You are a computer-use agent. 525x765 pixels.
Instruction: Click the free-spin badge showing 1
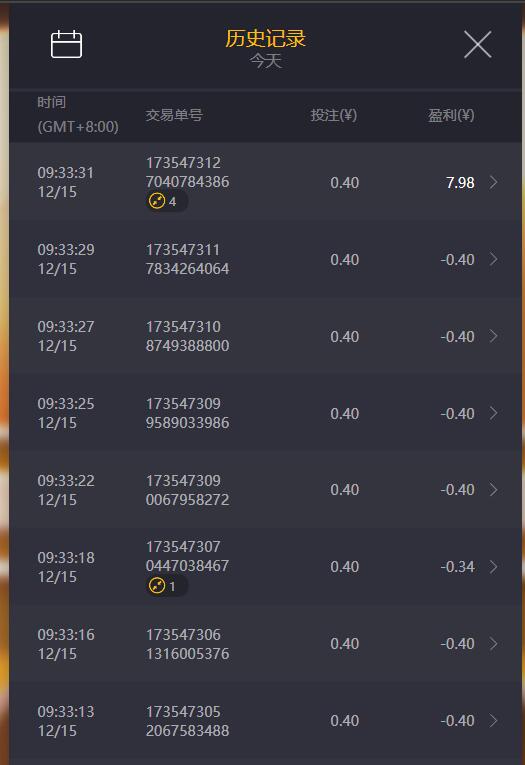tap(166, 585)
